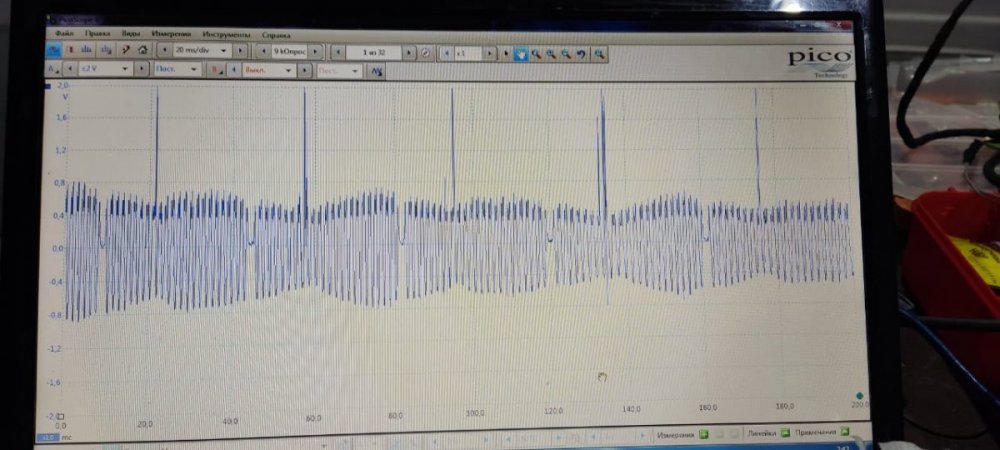Screen dimensions: 1000x450
Task: Increase timebase with right arrow
Action: pos(240,50)
